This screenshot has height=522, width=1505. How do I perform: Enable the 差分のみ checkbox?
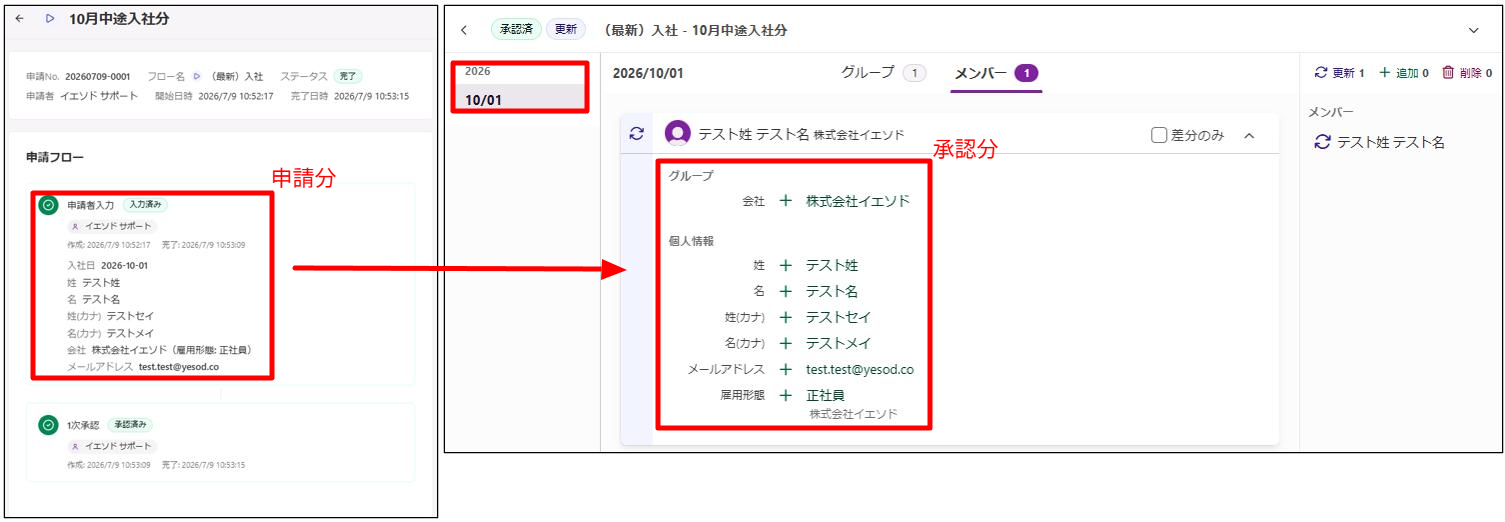(x=1160, y=135)
